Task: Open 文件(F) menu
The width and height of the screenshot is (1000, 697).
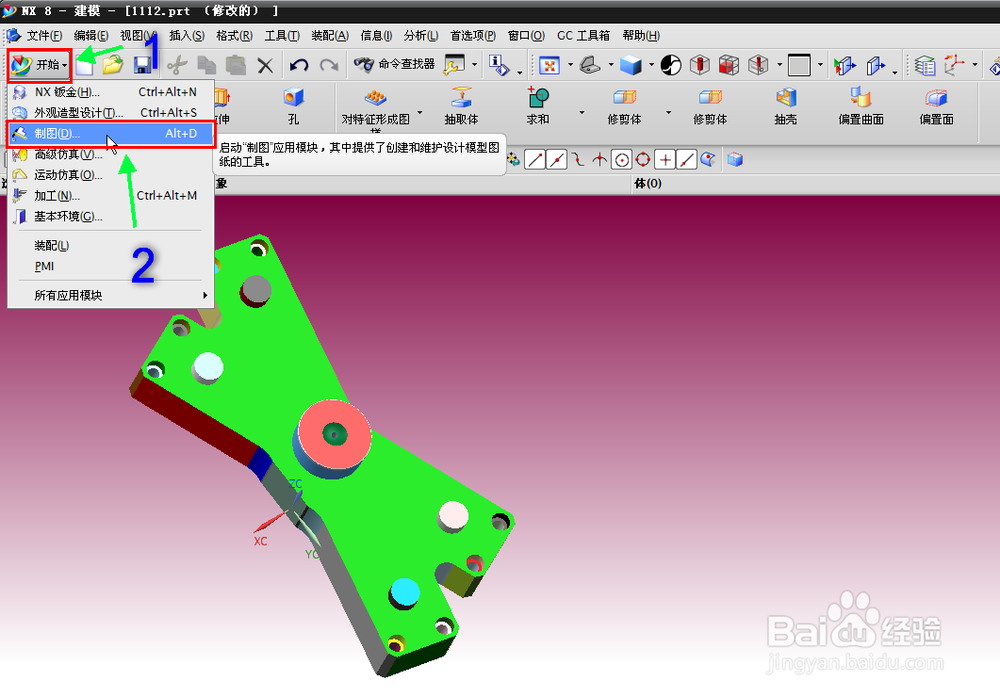Action: [x=44, y=36]
